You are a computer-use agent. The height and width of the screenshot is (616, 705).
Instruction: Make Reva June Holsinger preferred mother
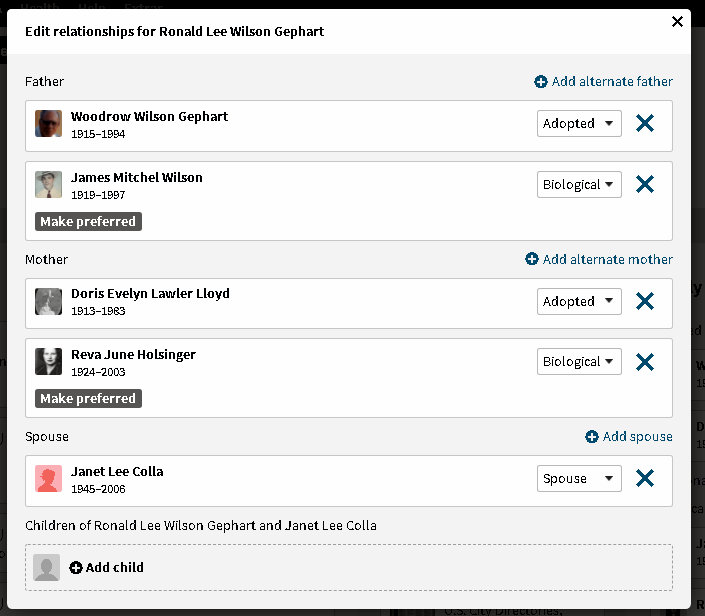[x=88, y=399]
